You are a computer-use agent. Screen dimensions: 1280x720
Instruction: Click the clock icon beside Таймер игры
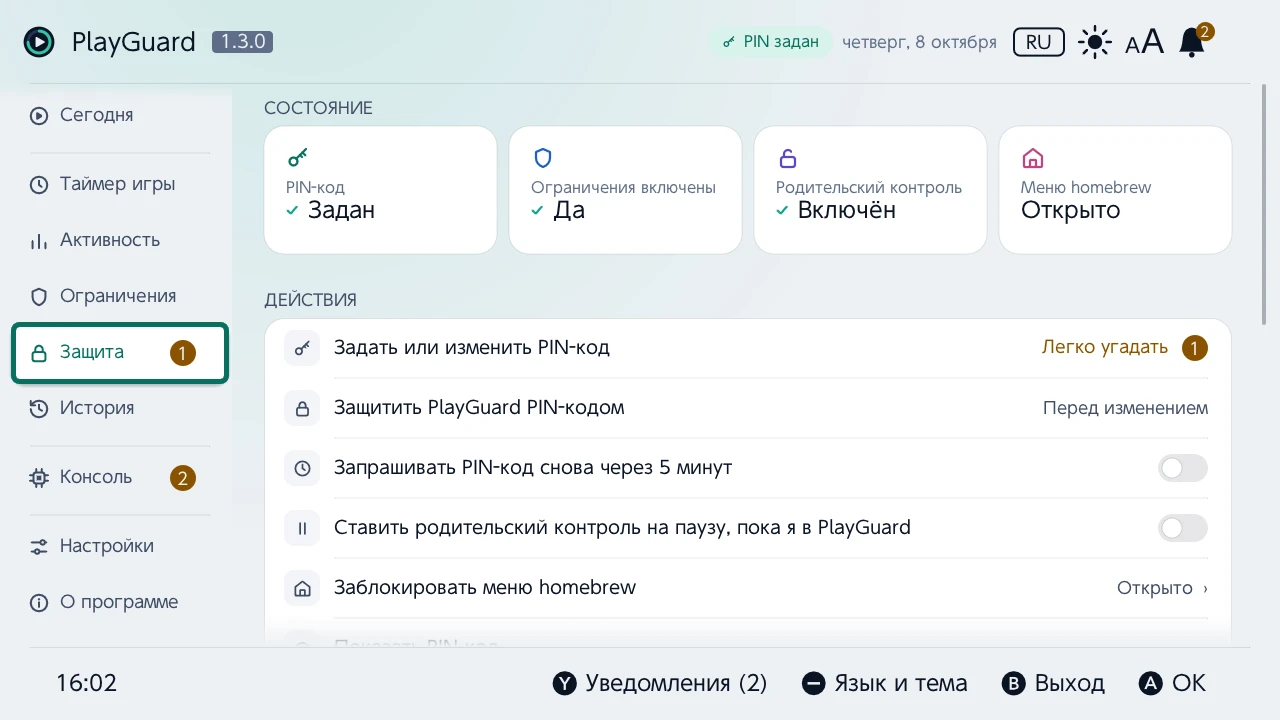click(39, 185)
